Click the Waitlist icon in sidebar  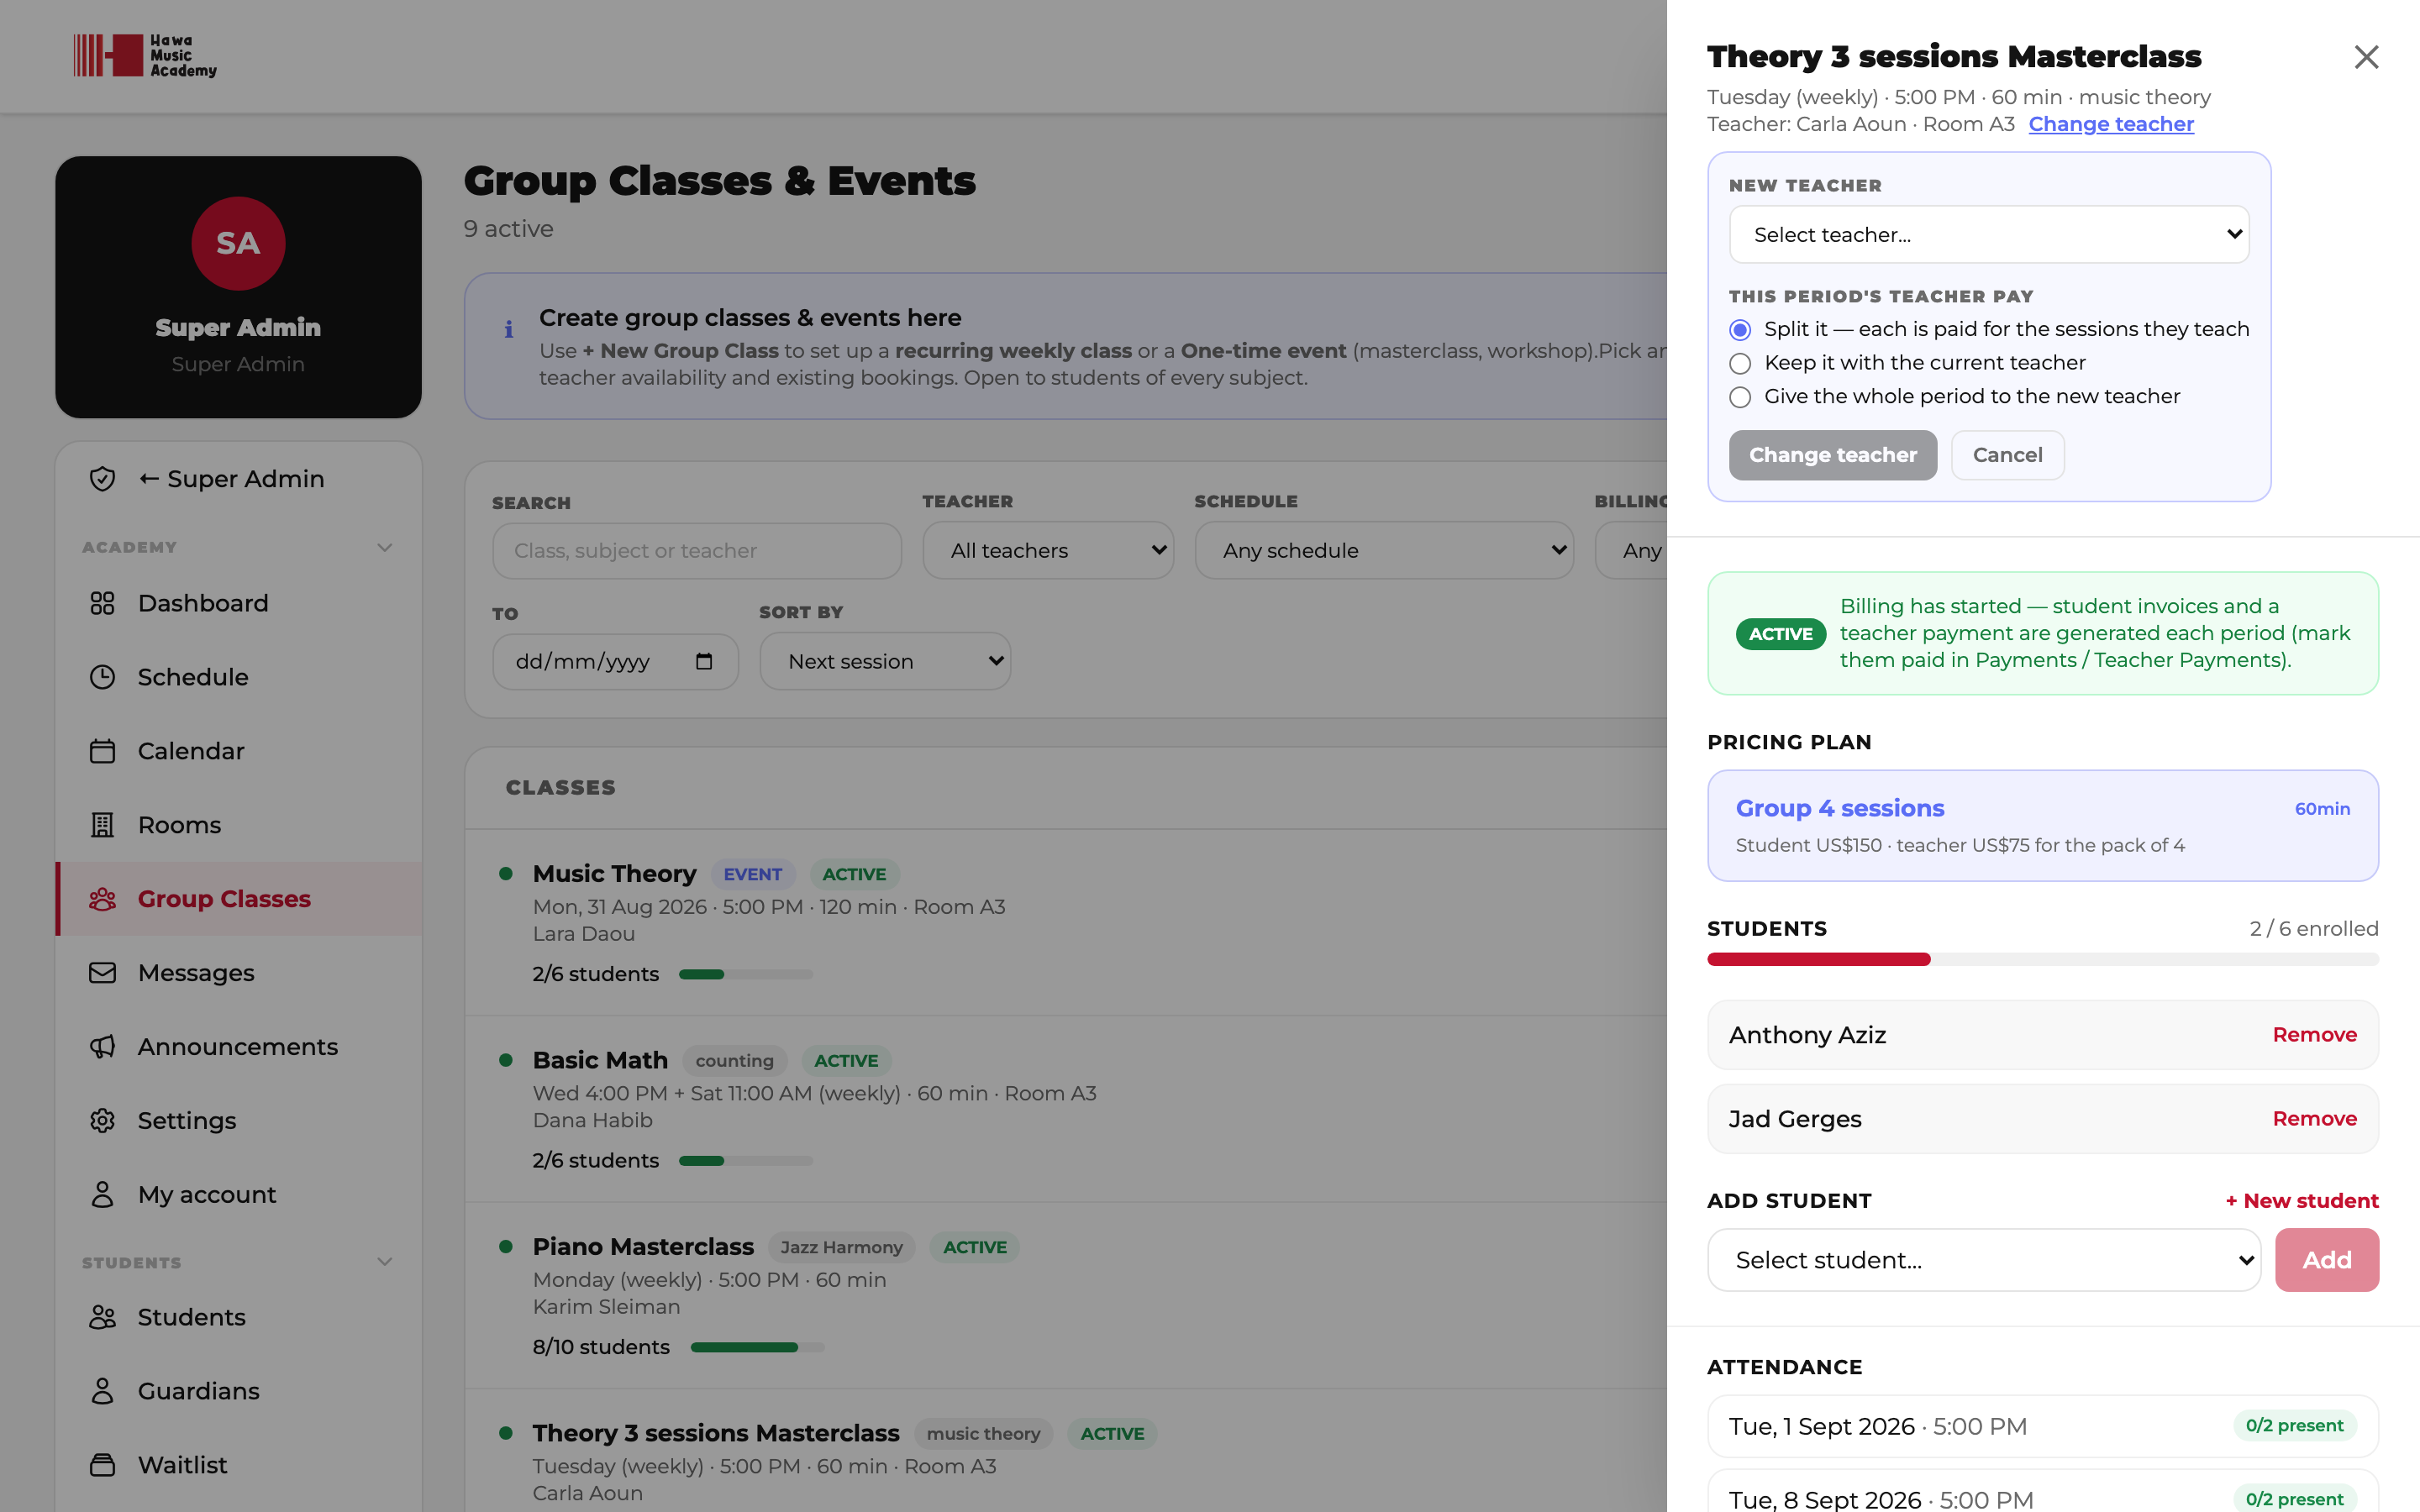point(102,1465)
